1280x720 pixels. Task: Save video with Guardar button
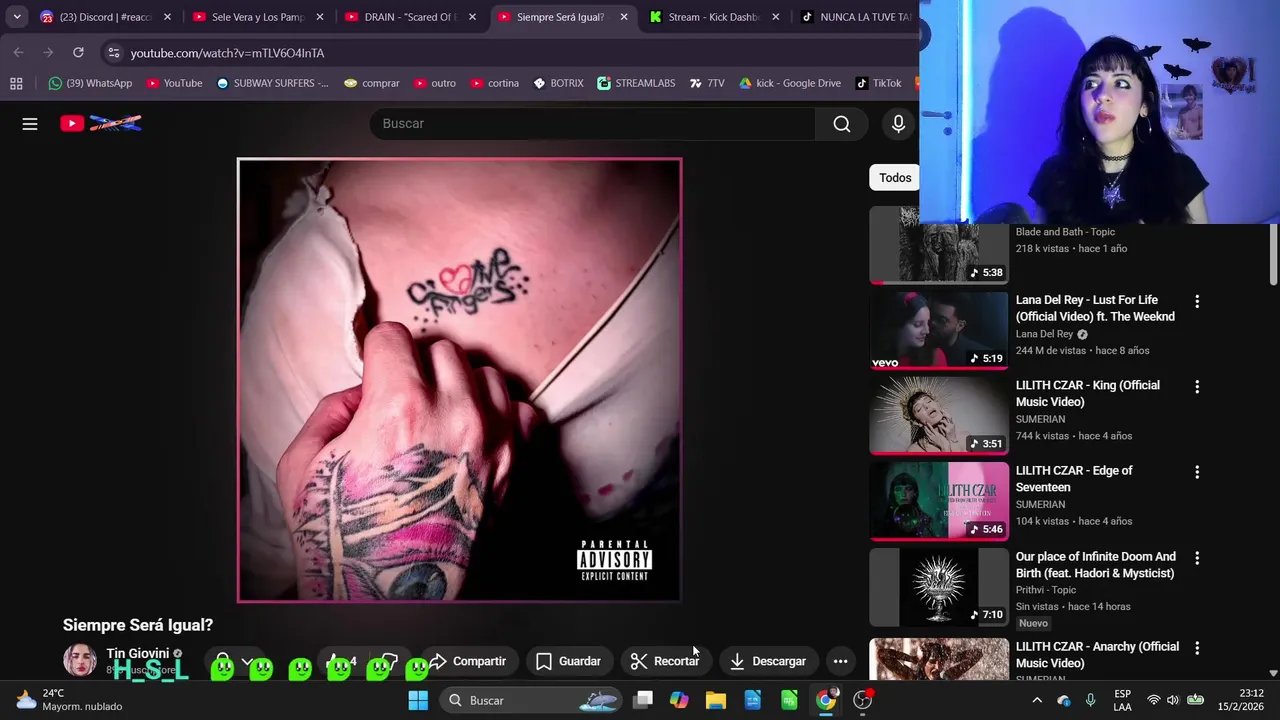569,661
